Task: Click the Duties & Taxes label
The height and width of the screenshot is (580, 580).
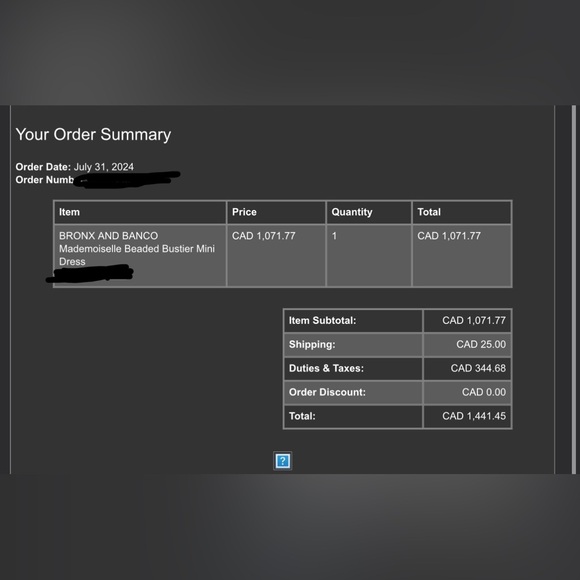Action: [x=326, y=368]
